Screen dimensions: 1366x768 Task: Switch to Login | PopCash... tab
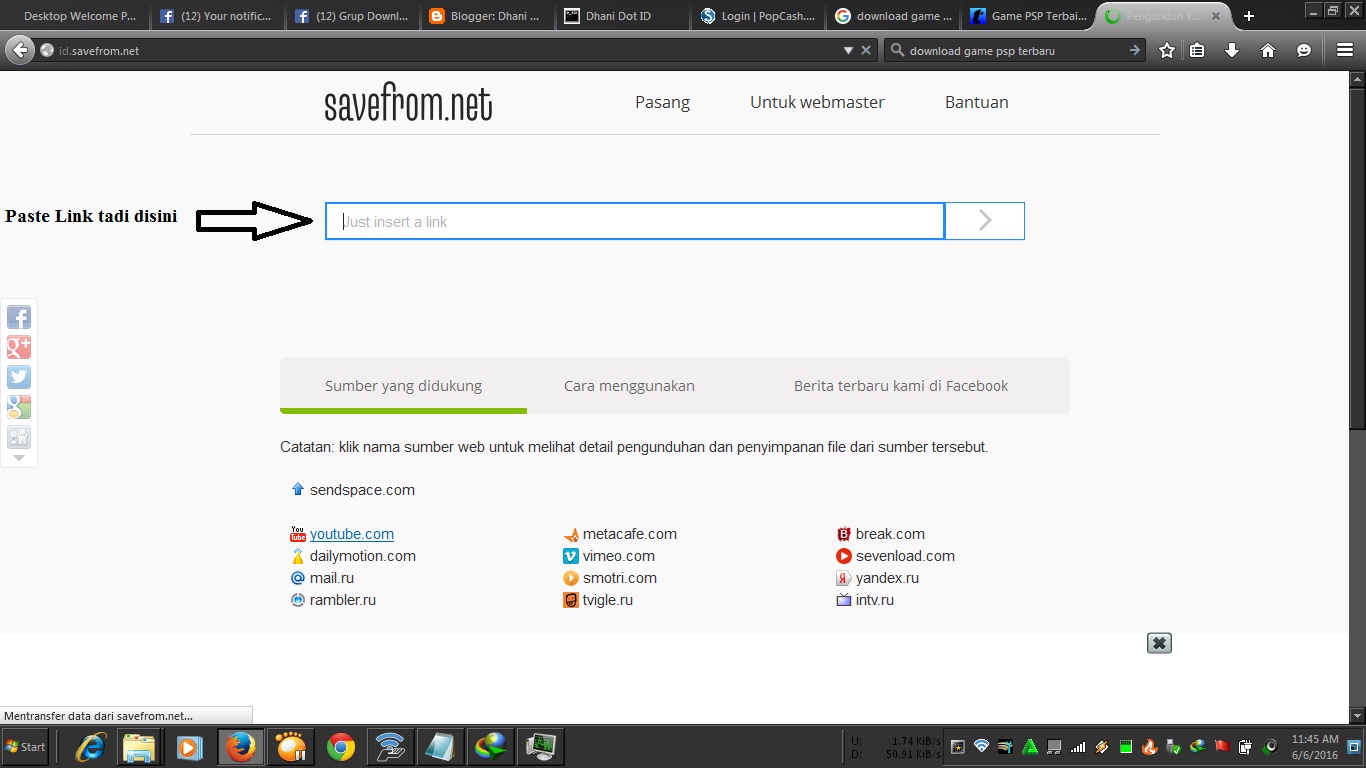(759, 16)
